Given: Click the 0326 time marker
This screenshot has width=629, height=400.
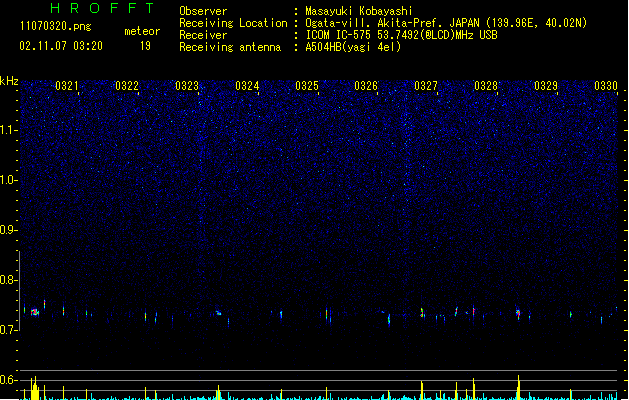Looking at the screenshot, I should [x=366, y=86].
